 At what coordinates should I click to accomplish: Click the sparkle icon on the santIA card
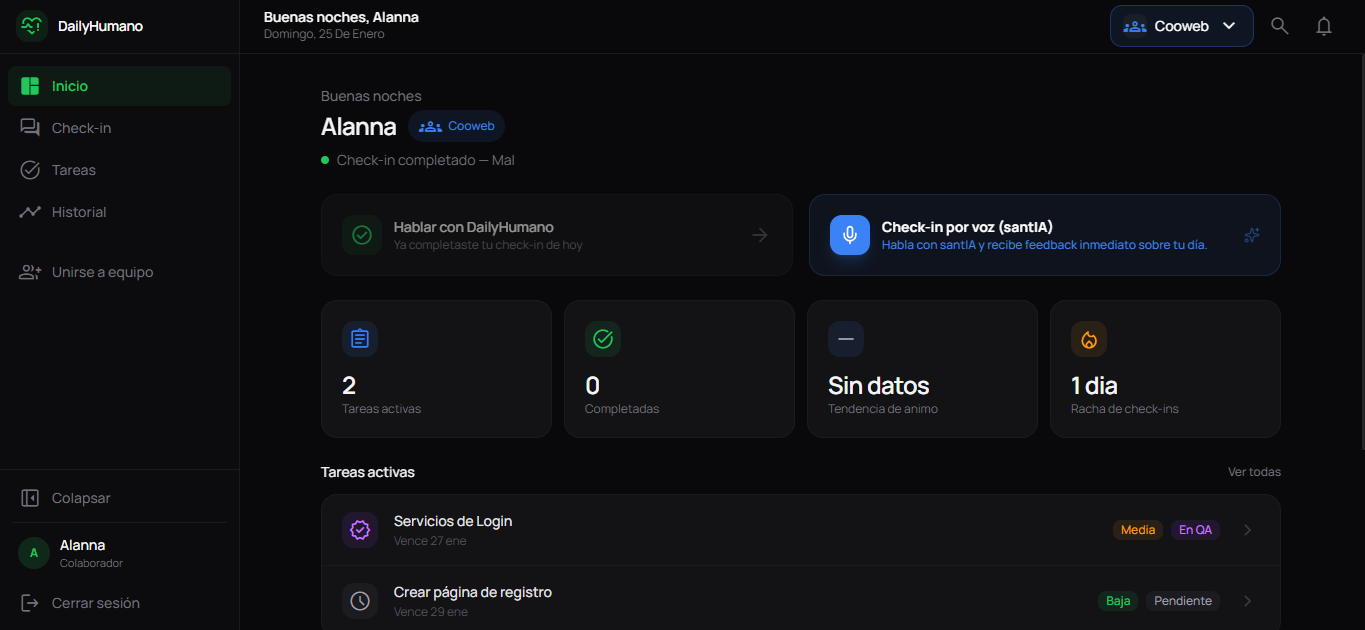click(1251, 235)
